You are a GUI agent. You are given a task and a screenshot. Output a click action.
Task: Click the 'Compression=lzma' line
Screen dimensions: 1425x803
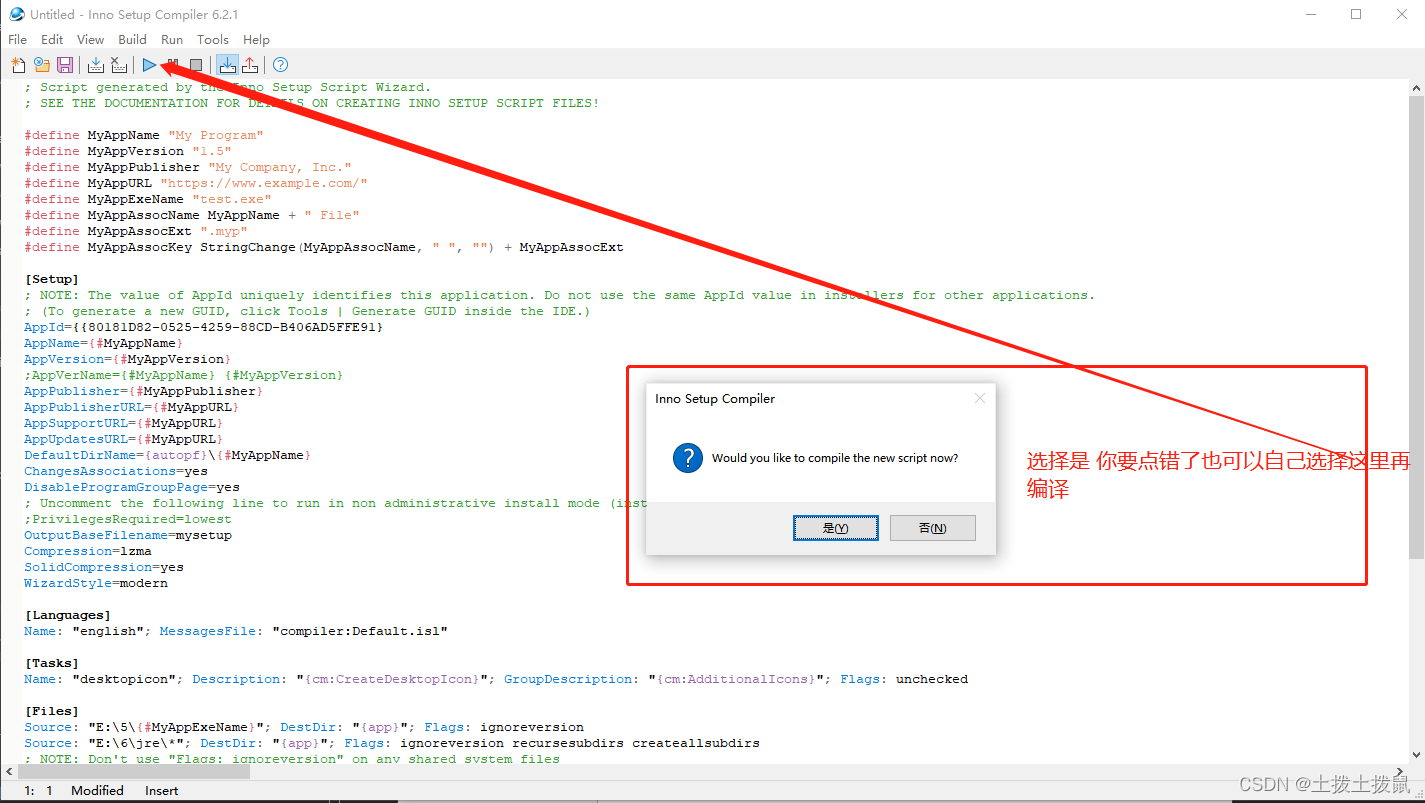click(88, 551)
